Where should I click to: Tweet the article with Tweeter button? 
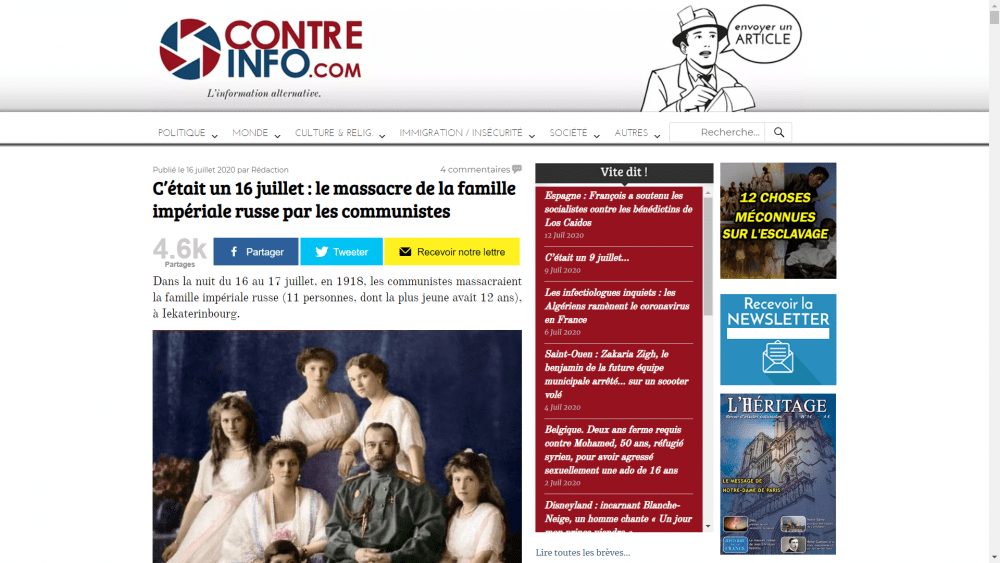pos(341,252)
